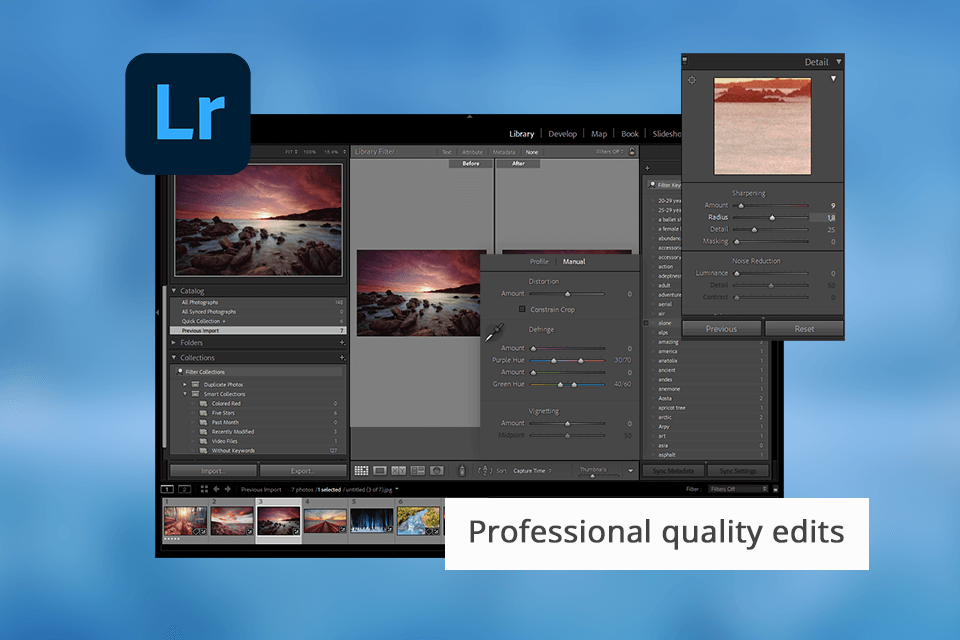The image size is (960, 640).
Task: Click the Detail panel switch at top-left
Action: click(684, 61)
